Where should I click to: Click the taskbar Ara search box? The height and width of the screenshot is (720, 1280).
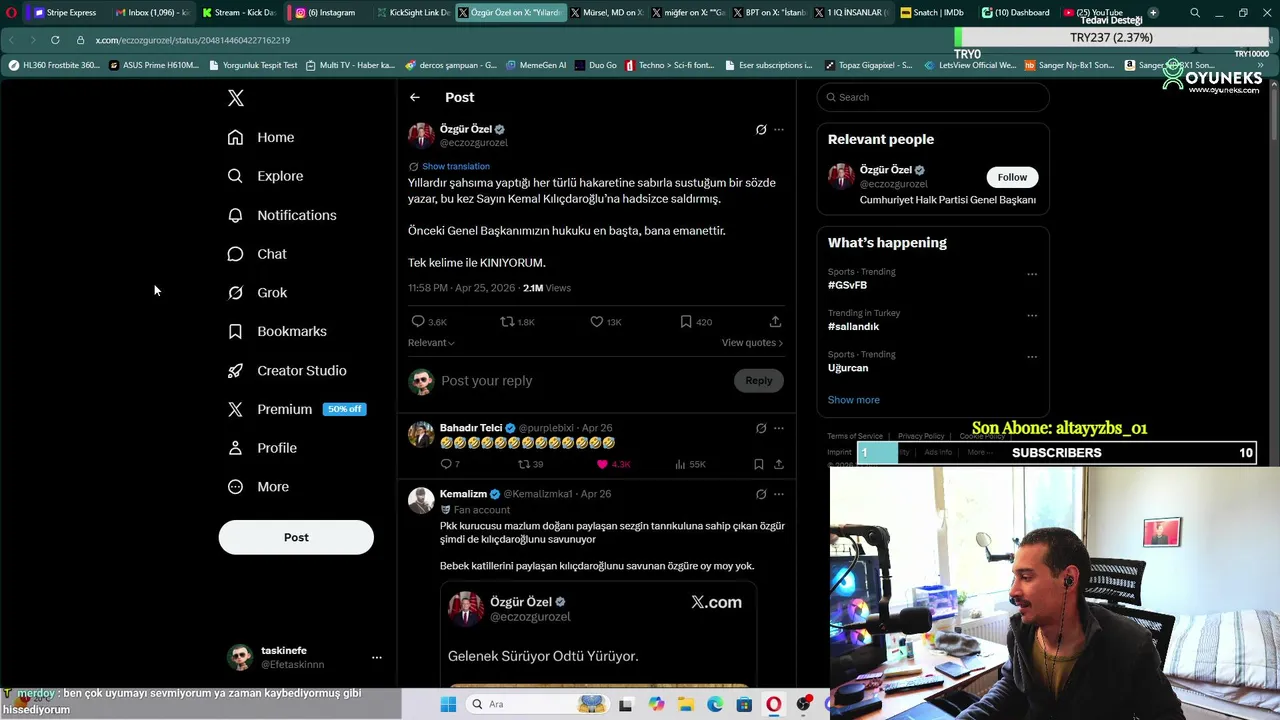click(537, 704)
